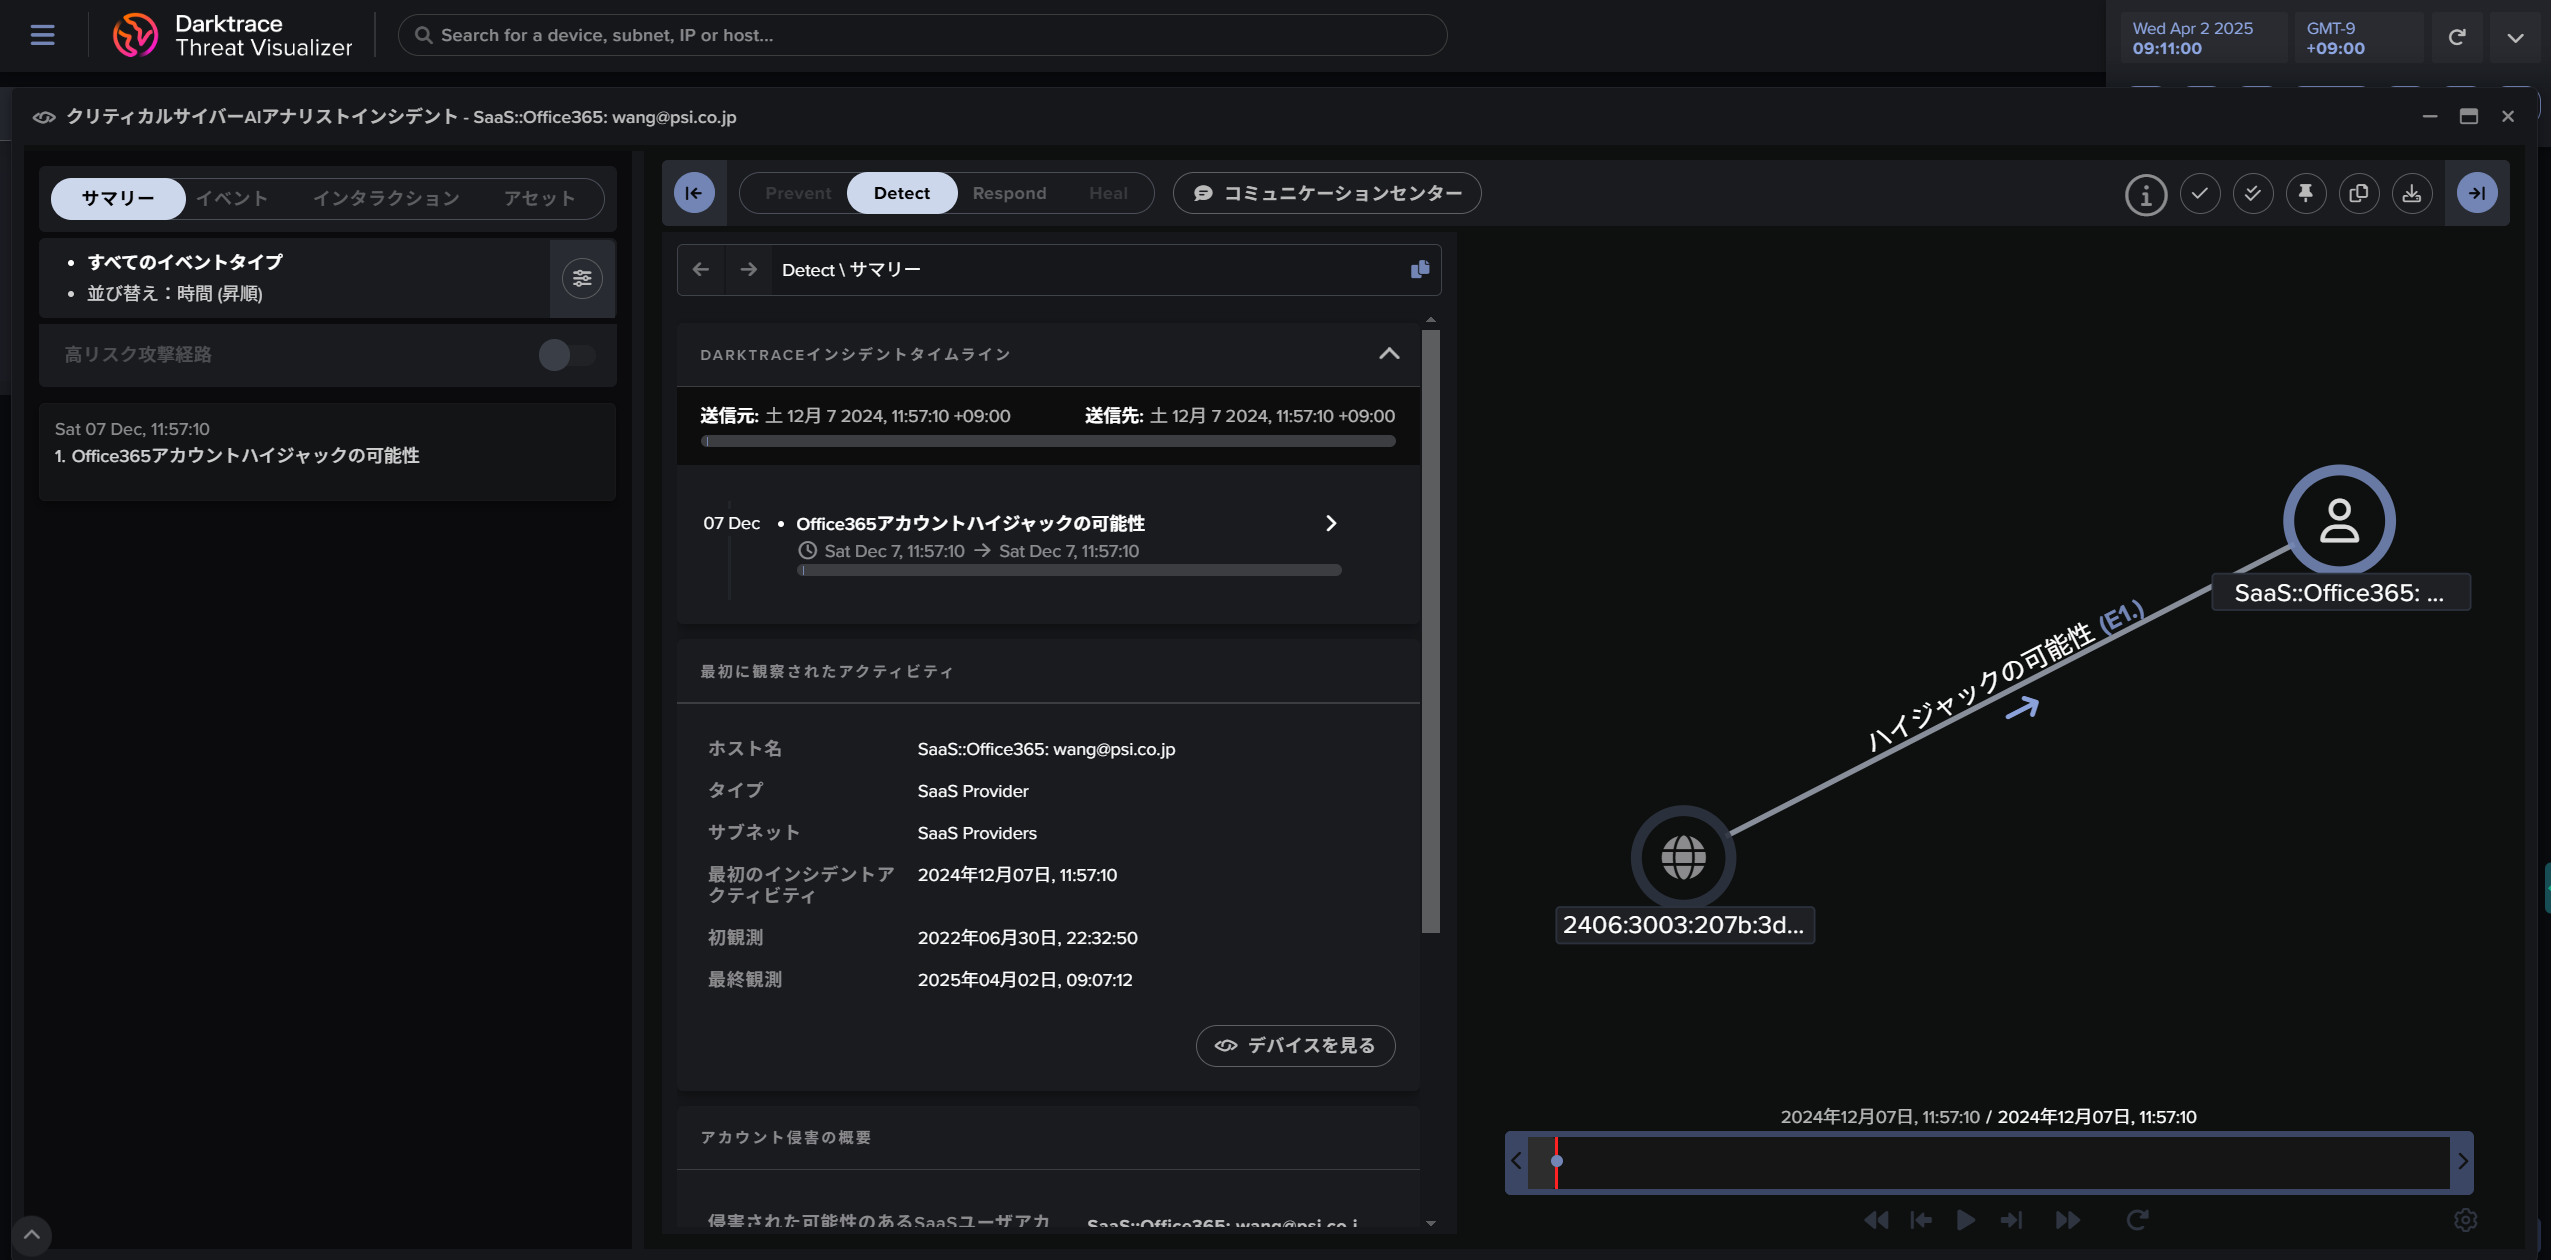The height and width of the screenshot is (1260, 2551).
Task: Select the Detect stage tab
Action: [x=901, y=193]
